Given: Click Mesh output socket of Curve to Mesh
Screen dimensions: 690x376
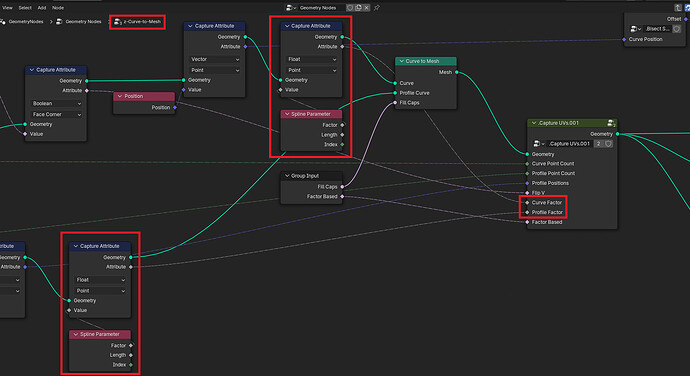Looking at the screenshot, I should (x=457, y=72).
